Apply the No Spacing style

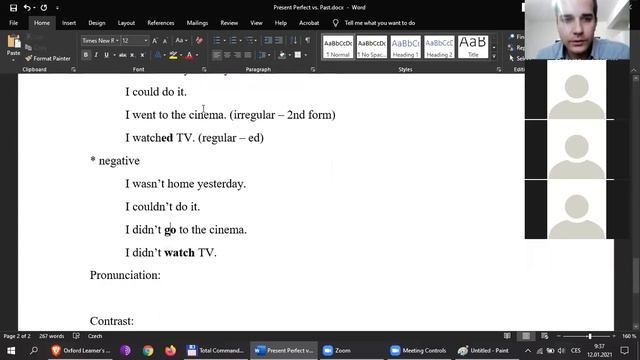click(371, 47)
